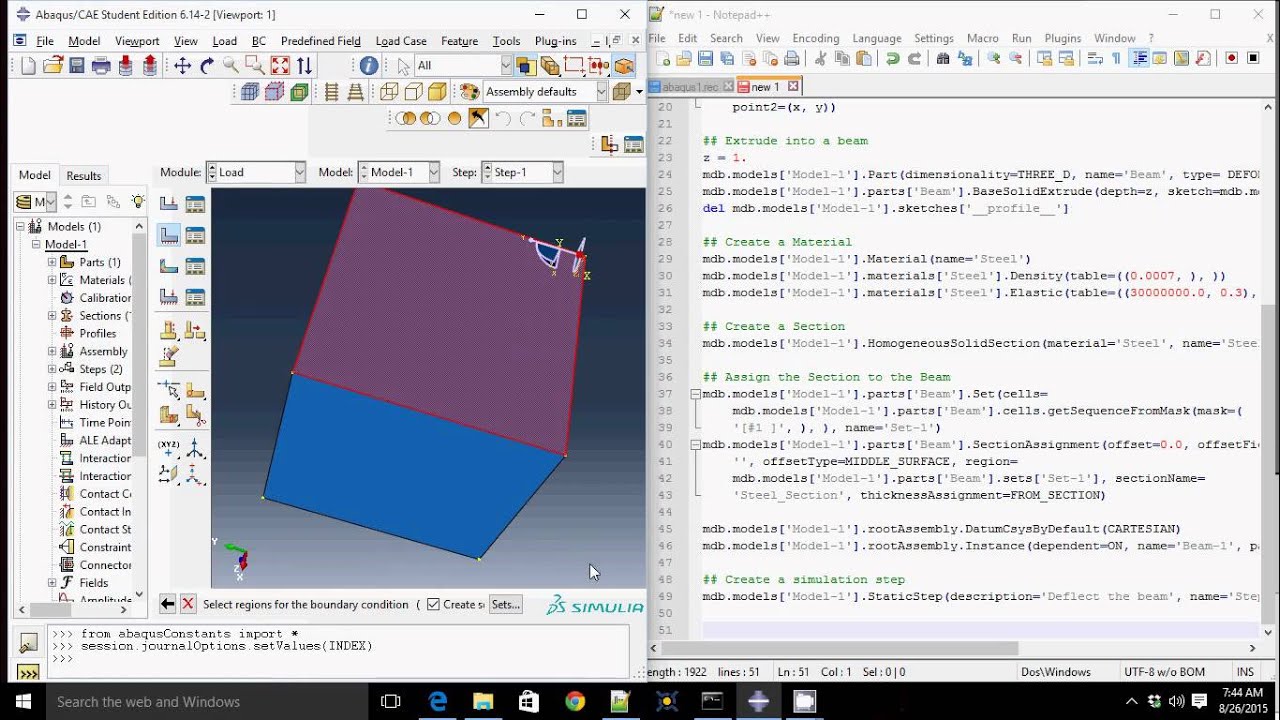
Task: Click the Notepad++ Record Macro icon
Action: tap(1231, 59)
